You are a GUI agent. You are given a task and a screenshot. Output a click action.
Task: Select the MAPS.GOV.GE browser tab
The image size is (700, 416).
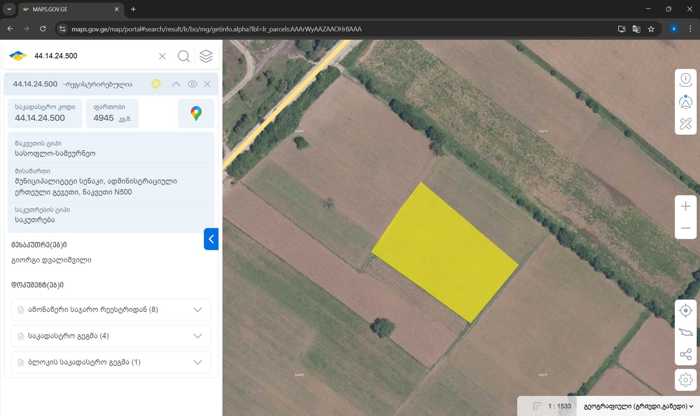(70, 9)
